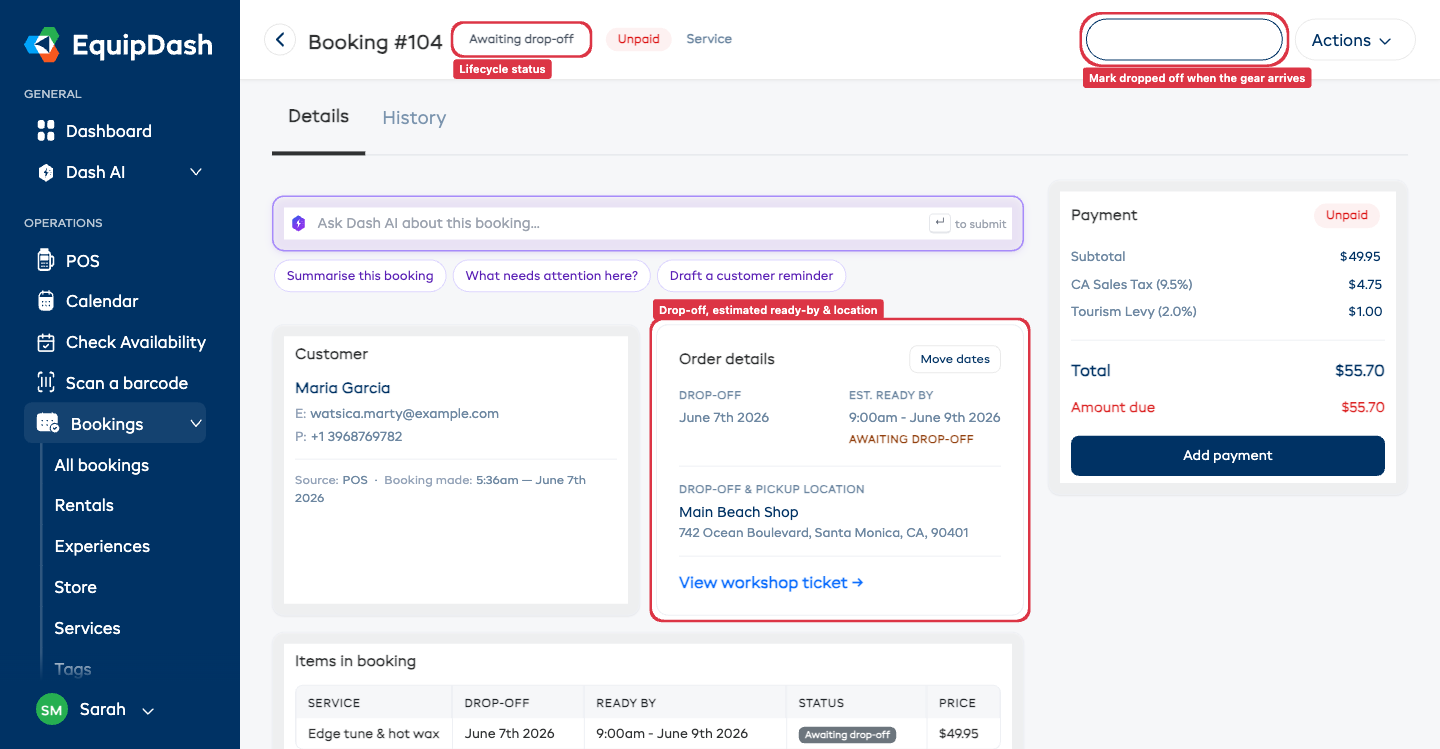Open POS via its terminal icon

click(x=45, y=261)
